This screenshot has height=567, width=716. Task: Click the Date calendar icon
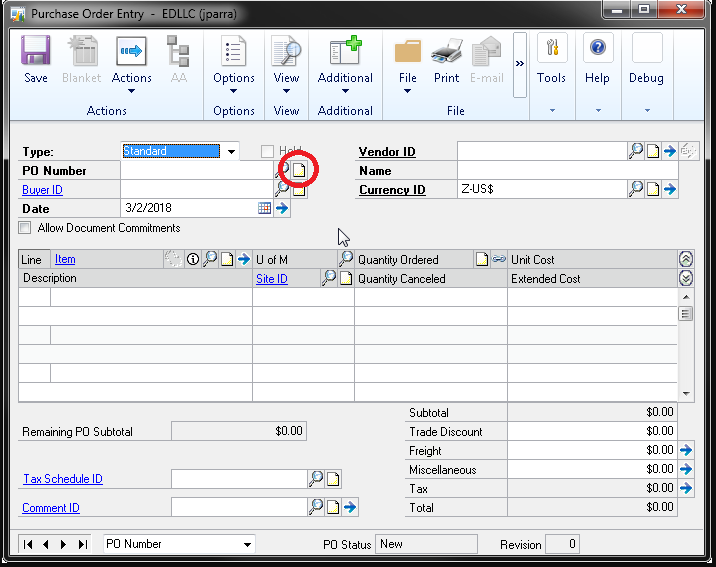[x=264, y=208]
